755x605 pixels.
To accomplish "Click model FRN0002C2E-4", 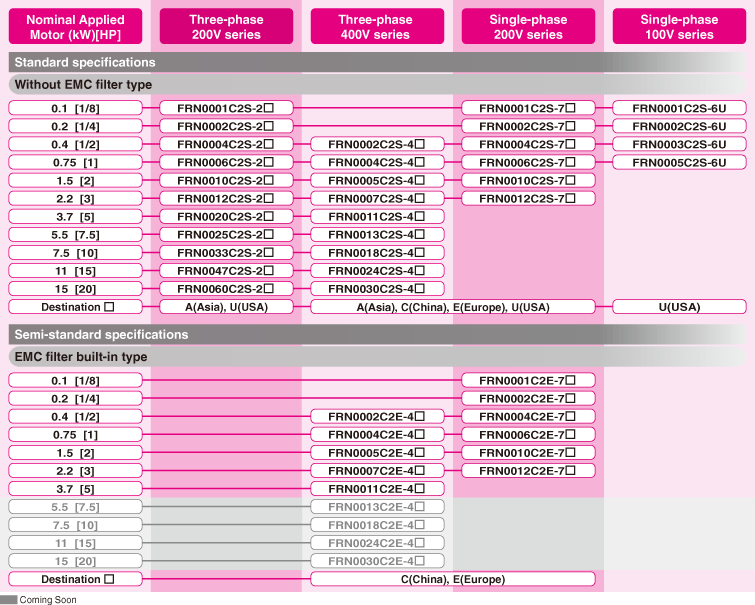I will click(x=377, y=416).
